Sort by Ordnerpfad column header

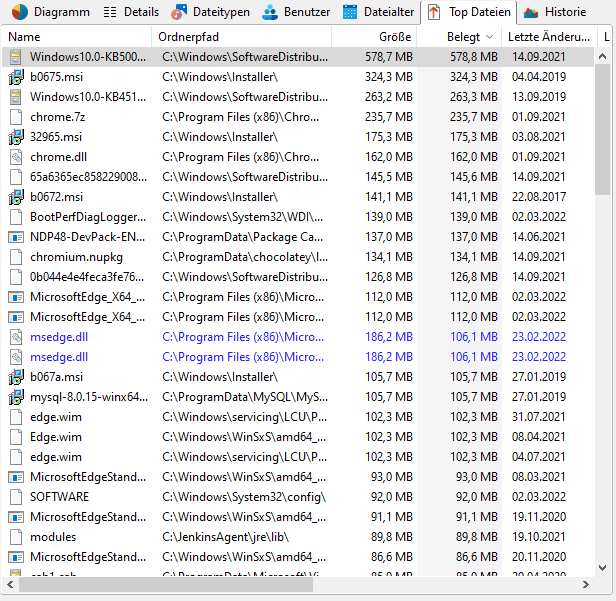click(x=241, y=37)
